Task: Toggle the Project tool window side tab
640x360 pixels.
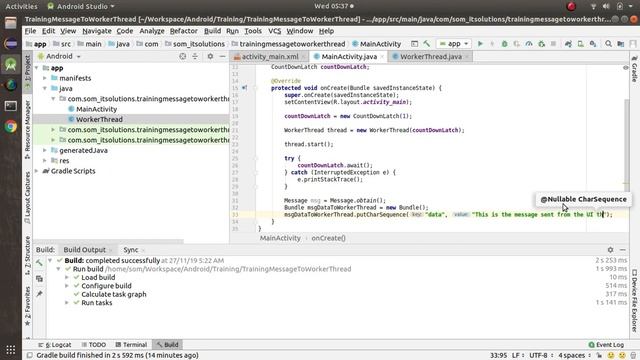Action: pyautogui.click(x=27, y=73)
